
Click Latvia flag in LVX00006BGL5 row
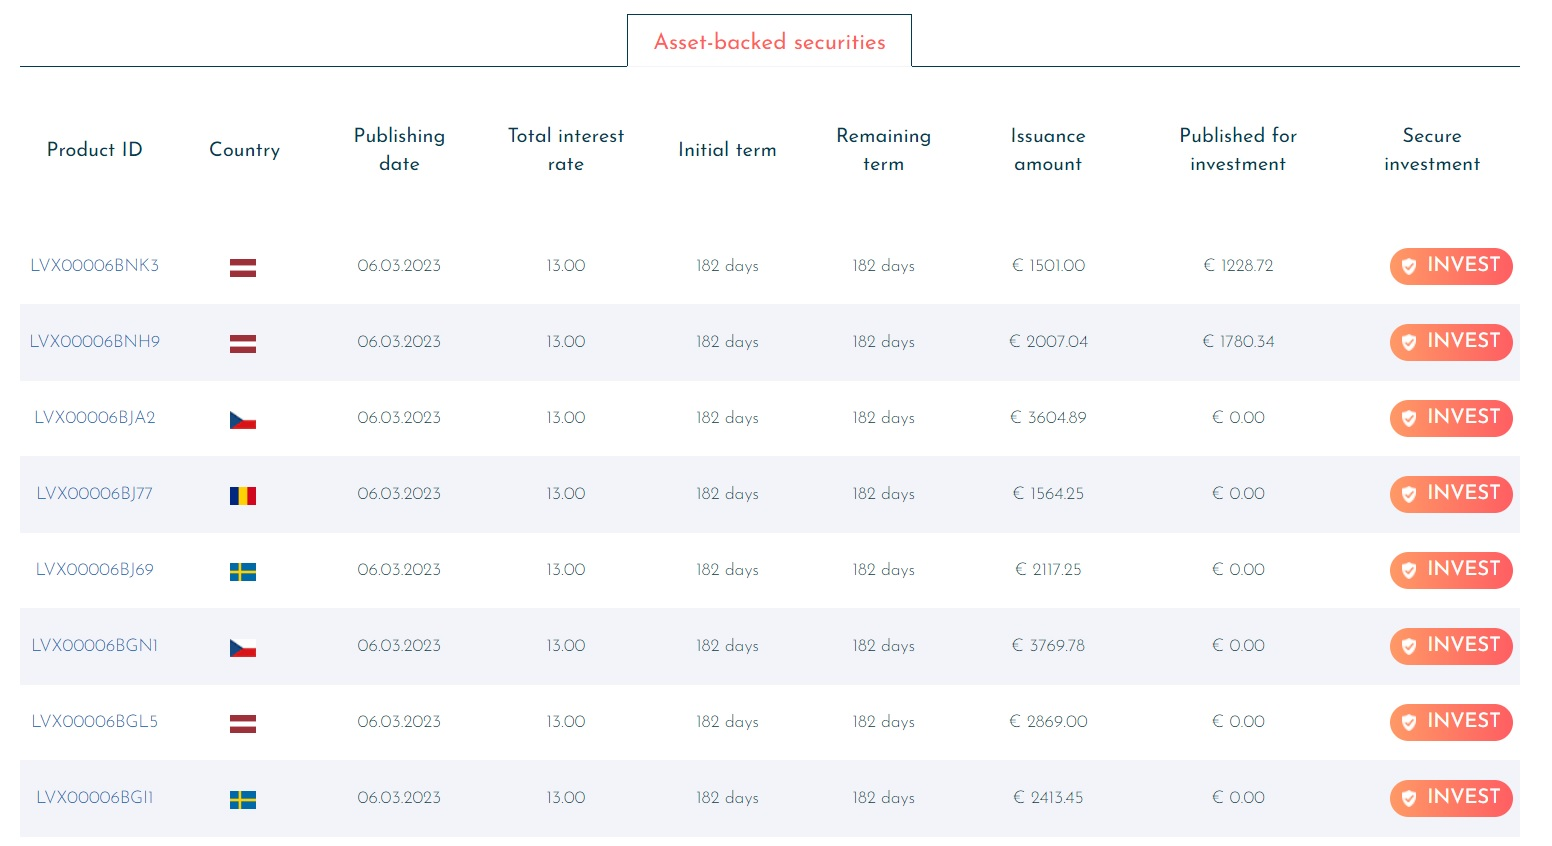[243, 723]
